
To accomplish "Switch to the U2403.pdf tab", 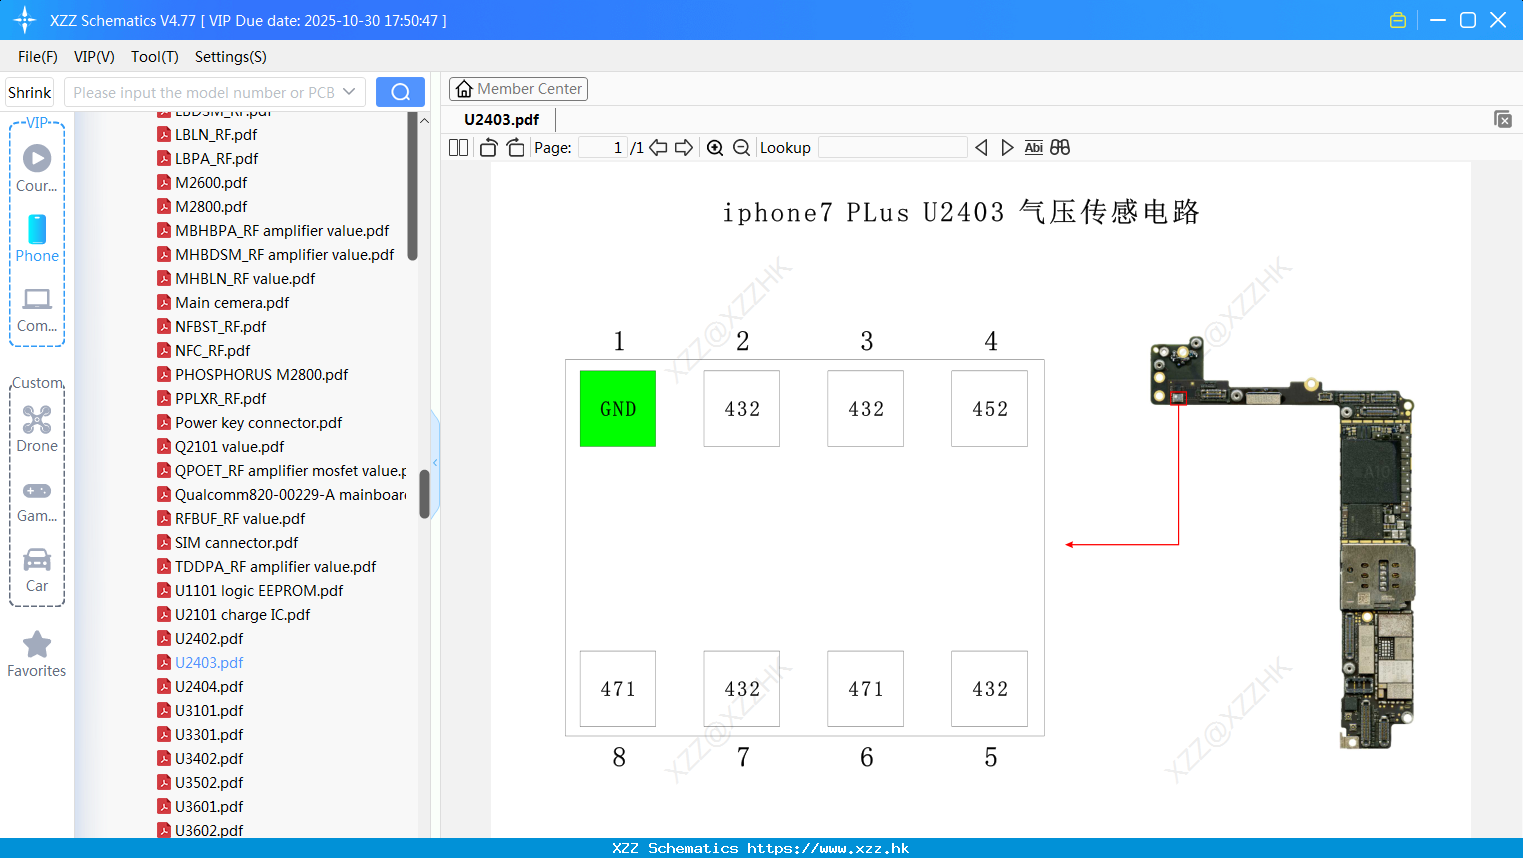I will pyautogui.click(x=501, y=119).
